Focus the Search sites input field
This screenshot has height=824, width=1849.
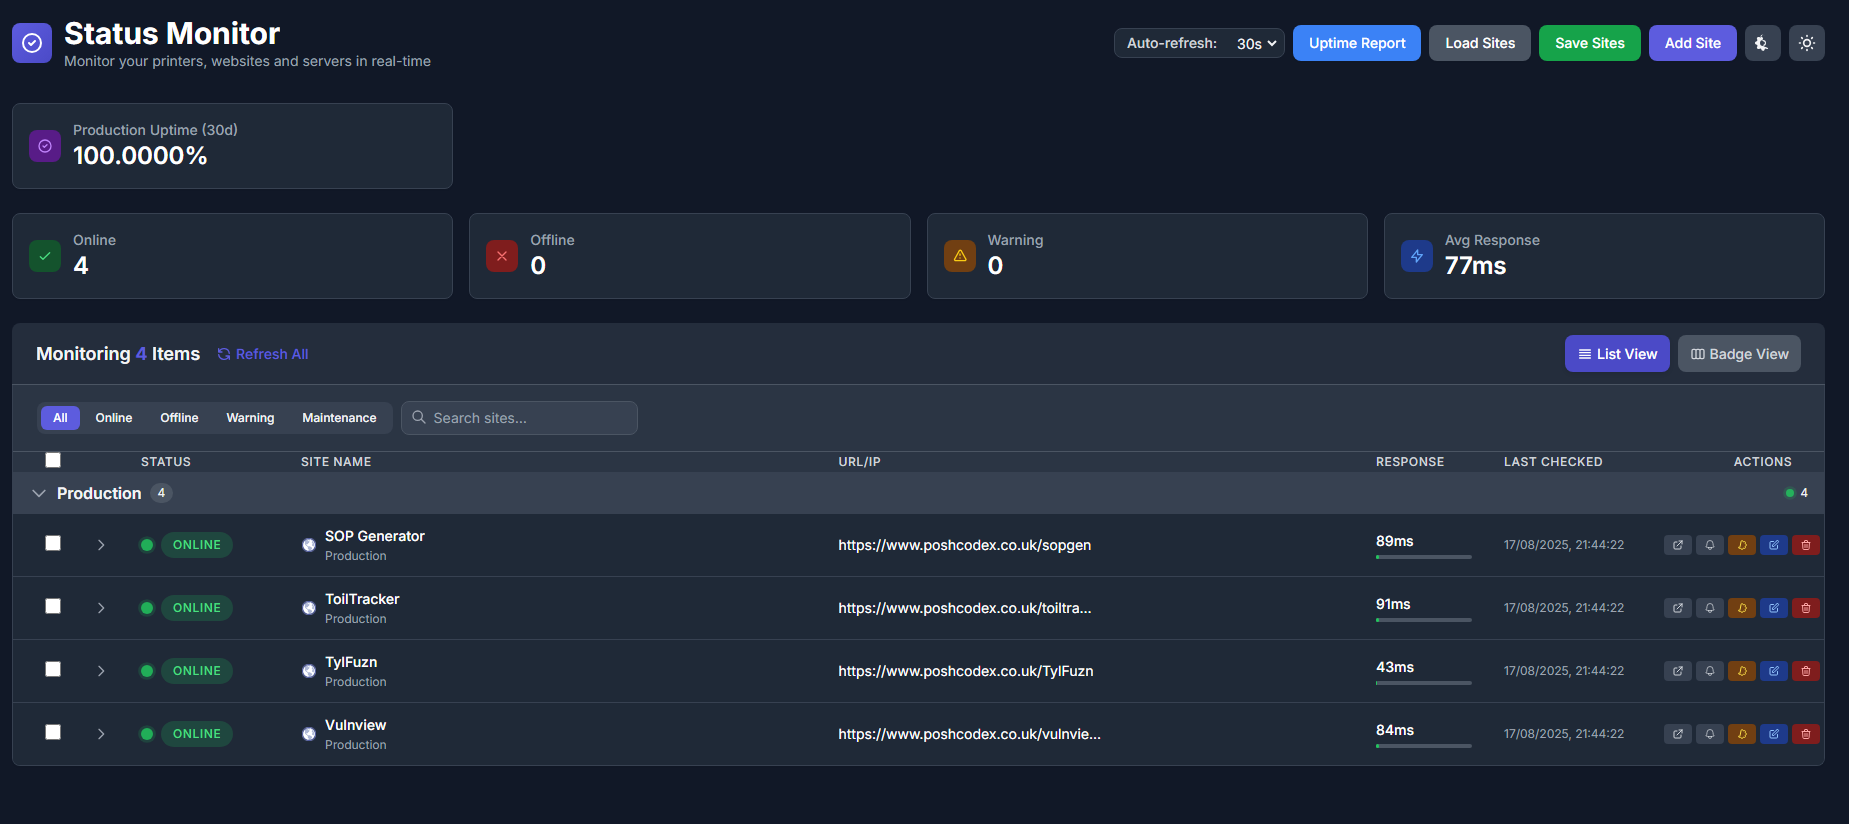pyautogui.click(x=519, y=418)
